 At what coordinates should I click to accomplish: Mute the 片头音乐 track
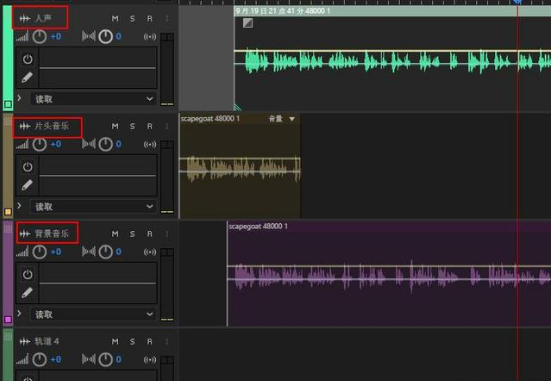115,126
